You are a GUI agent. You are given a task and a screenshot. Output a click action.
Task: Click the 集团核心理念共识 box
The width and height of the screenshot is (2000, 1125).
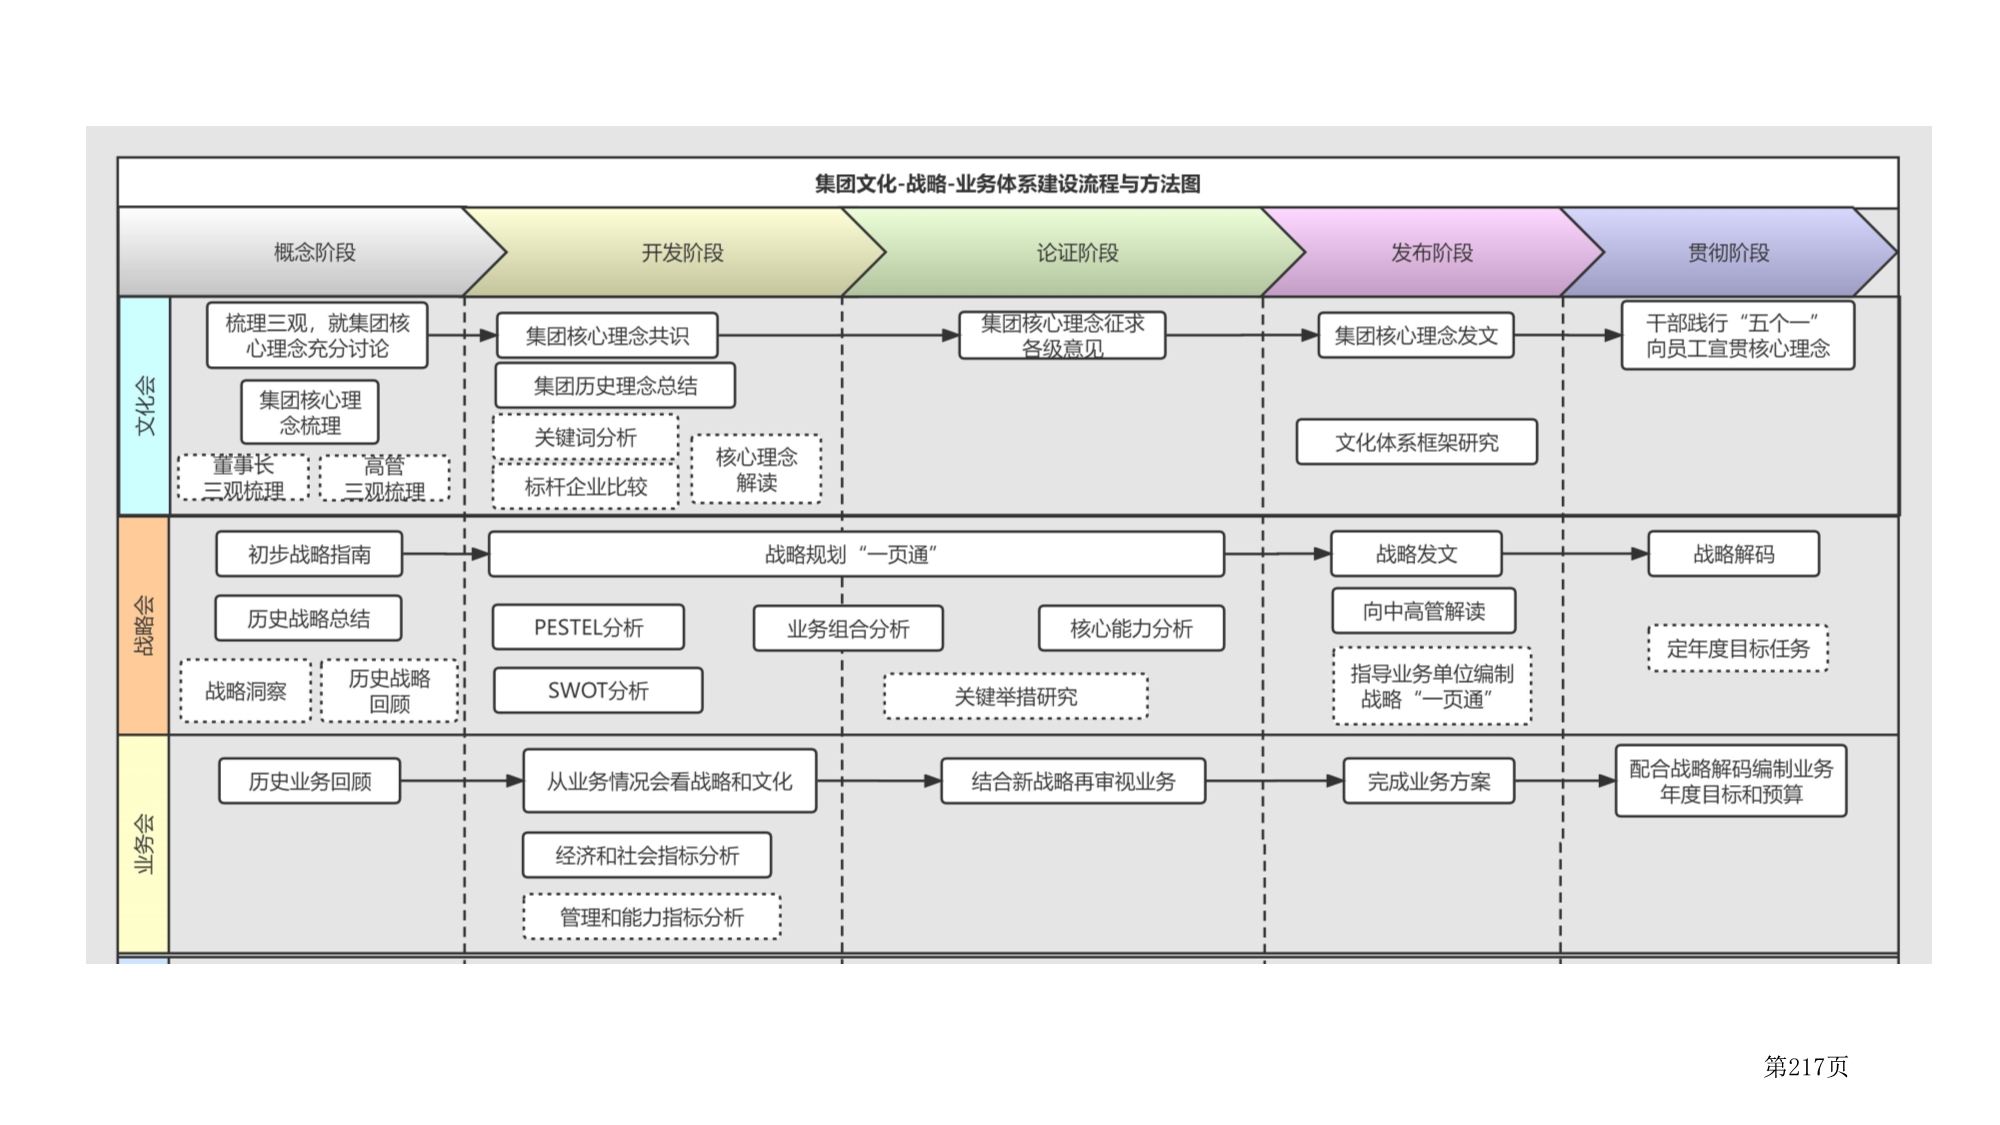point(607,336)
